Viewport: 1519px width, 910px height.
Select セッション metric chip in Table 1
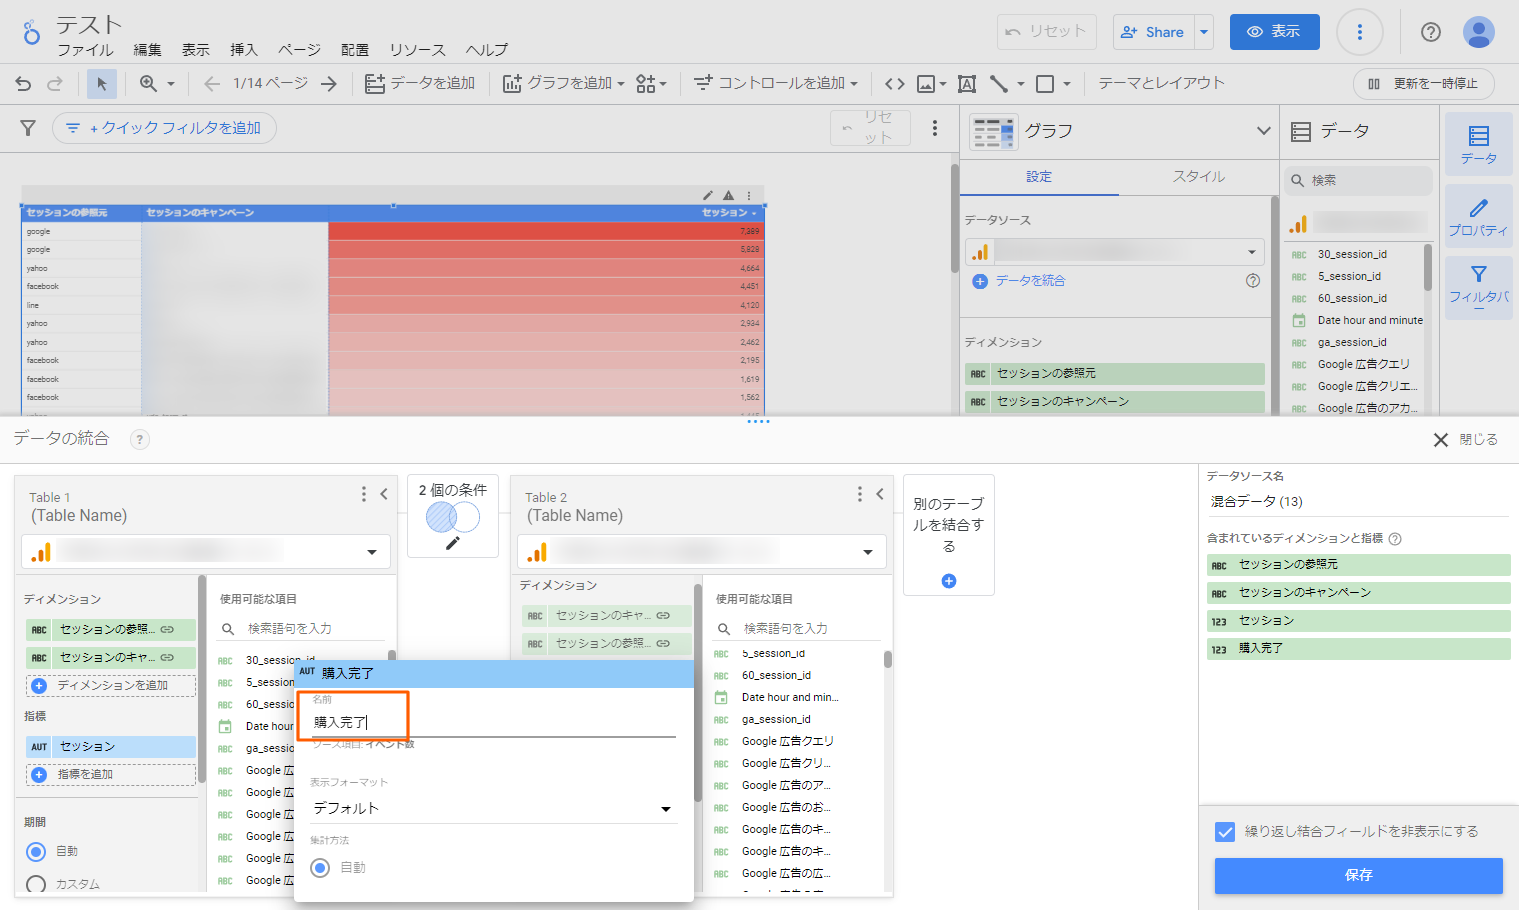(x=111, y=747)
